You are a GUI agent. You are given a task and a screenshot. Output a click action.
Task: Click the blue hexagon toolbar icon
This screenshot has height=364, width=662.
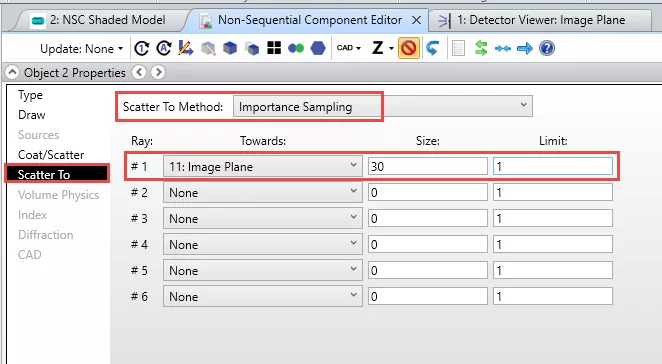(318, 49)
